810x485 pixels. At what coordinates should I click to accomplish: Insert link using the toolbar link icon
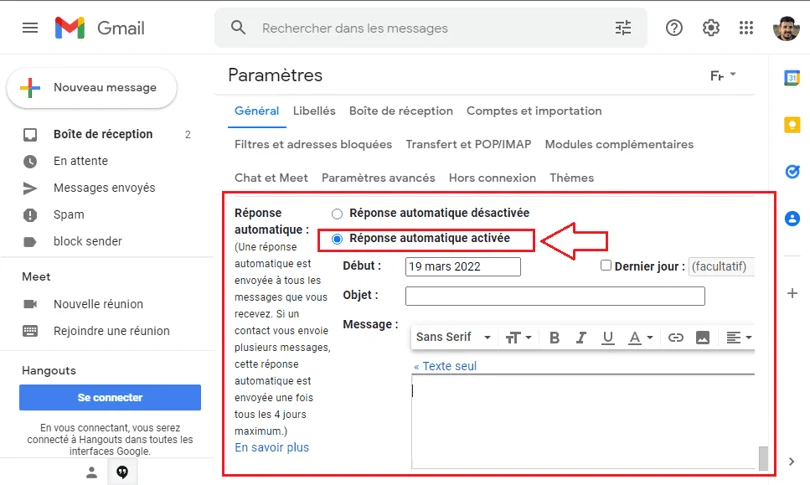(676, 338)
